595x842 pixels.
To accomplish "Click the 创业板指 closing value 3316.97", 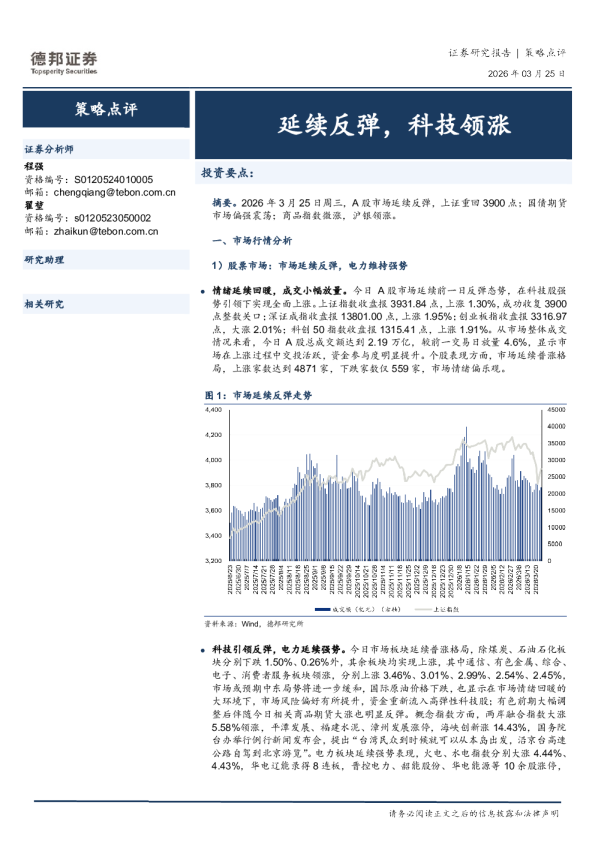I will point(548,316).
